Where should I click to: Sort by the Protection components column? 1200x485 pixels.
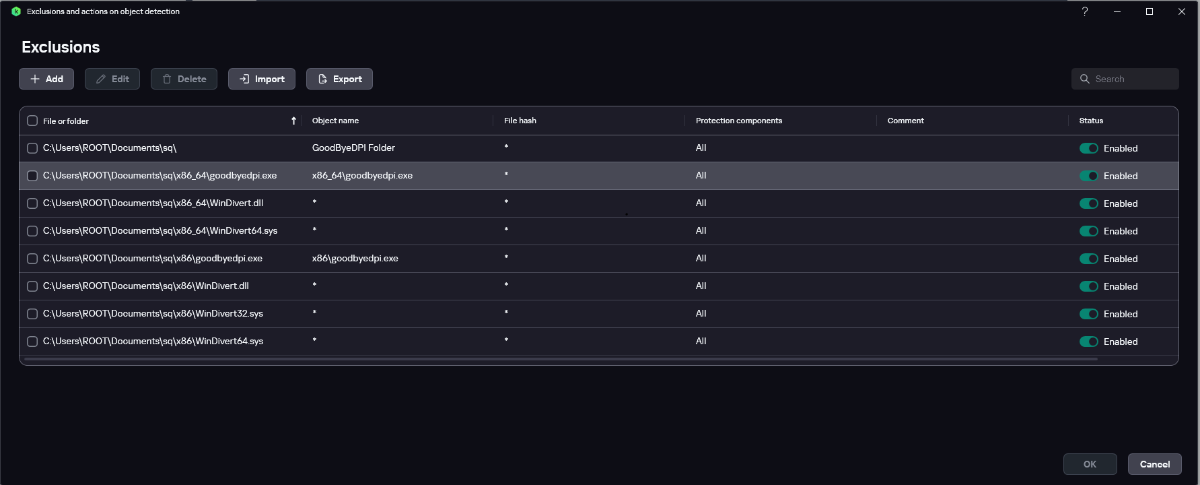click(738, 121)
